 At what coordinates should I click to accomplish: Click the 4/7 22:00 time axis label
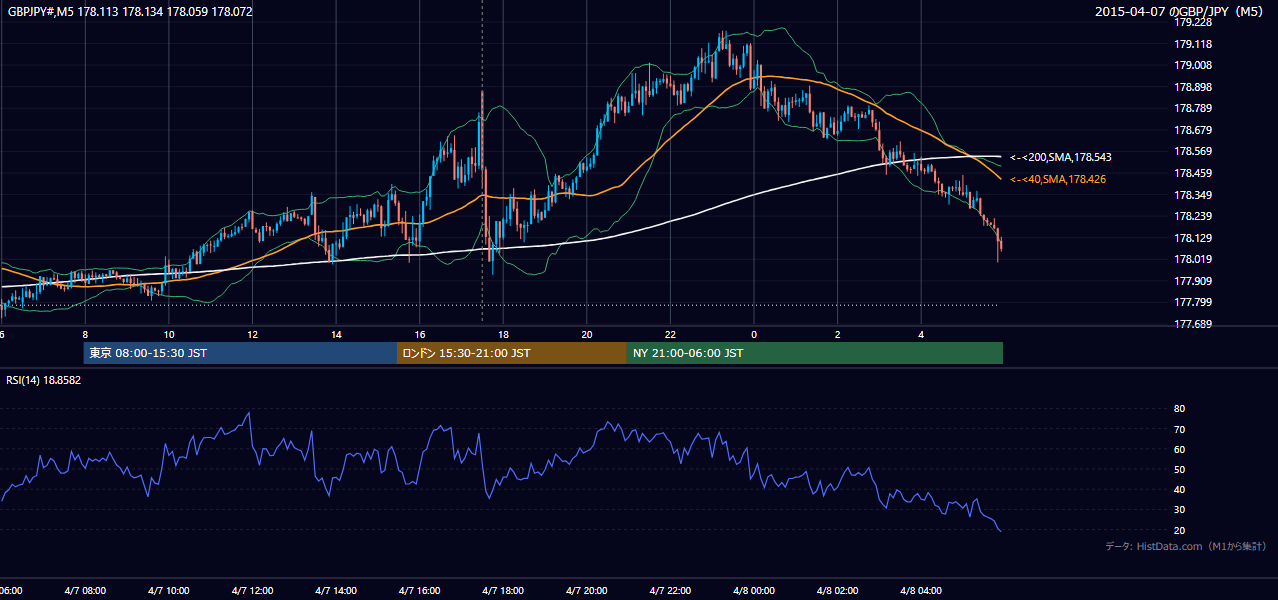[670, 590]
